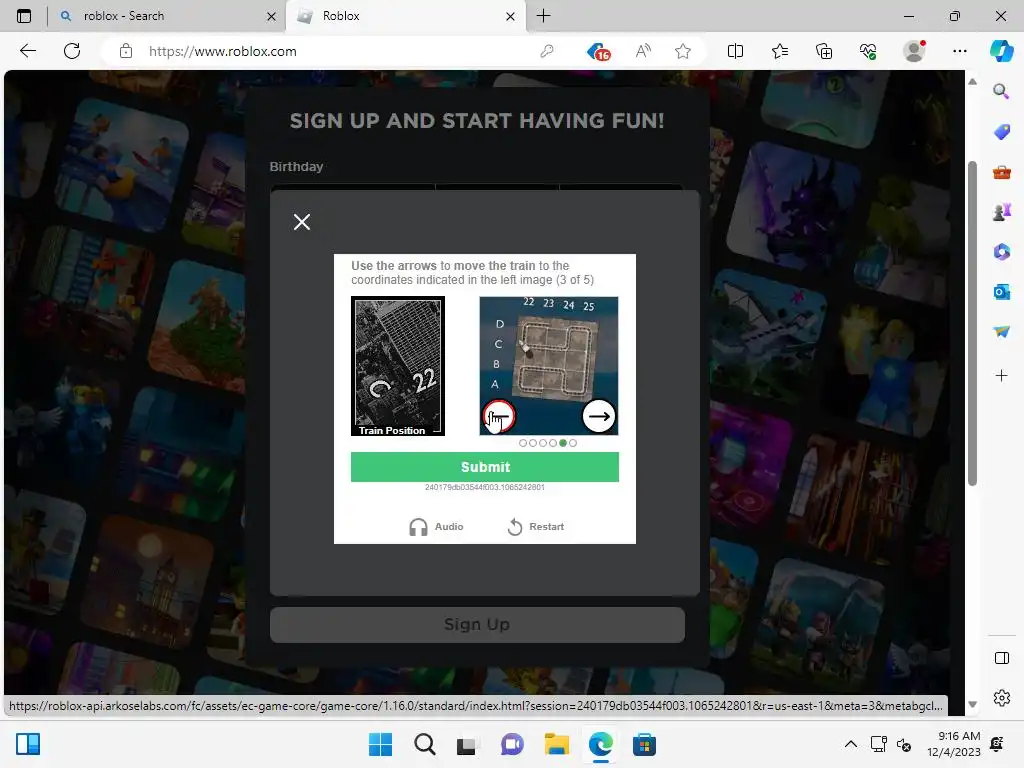View site information lock icon
The image size is (1024, 768).
[126, 51]
